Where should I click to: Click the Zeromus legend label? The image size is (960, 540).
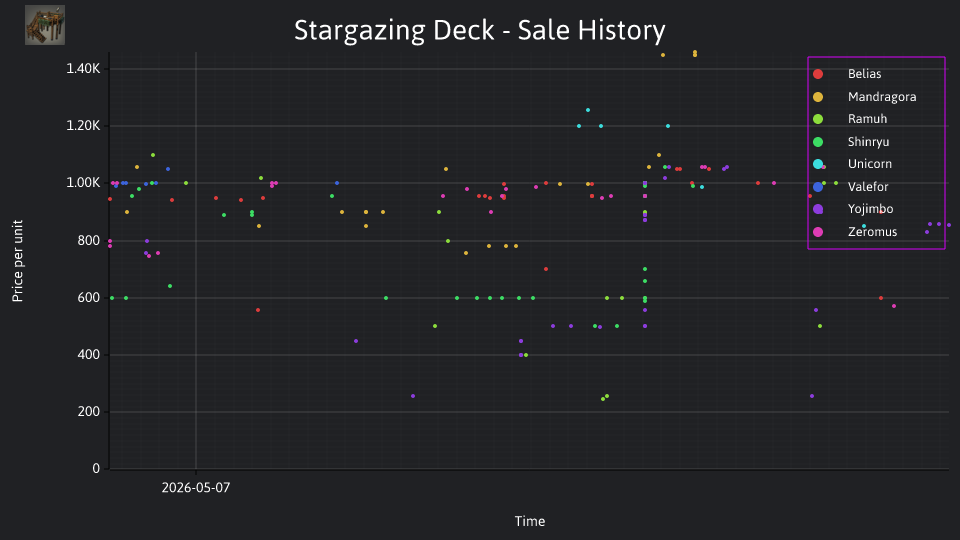click(x=872, y=231)
